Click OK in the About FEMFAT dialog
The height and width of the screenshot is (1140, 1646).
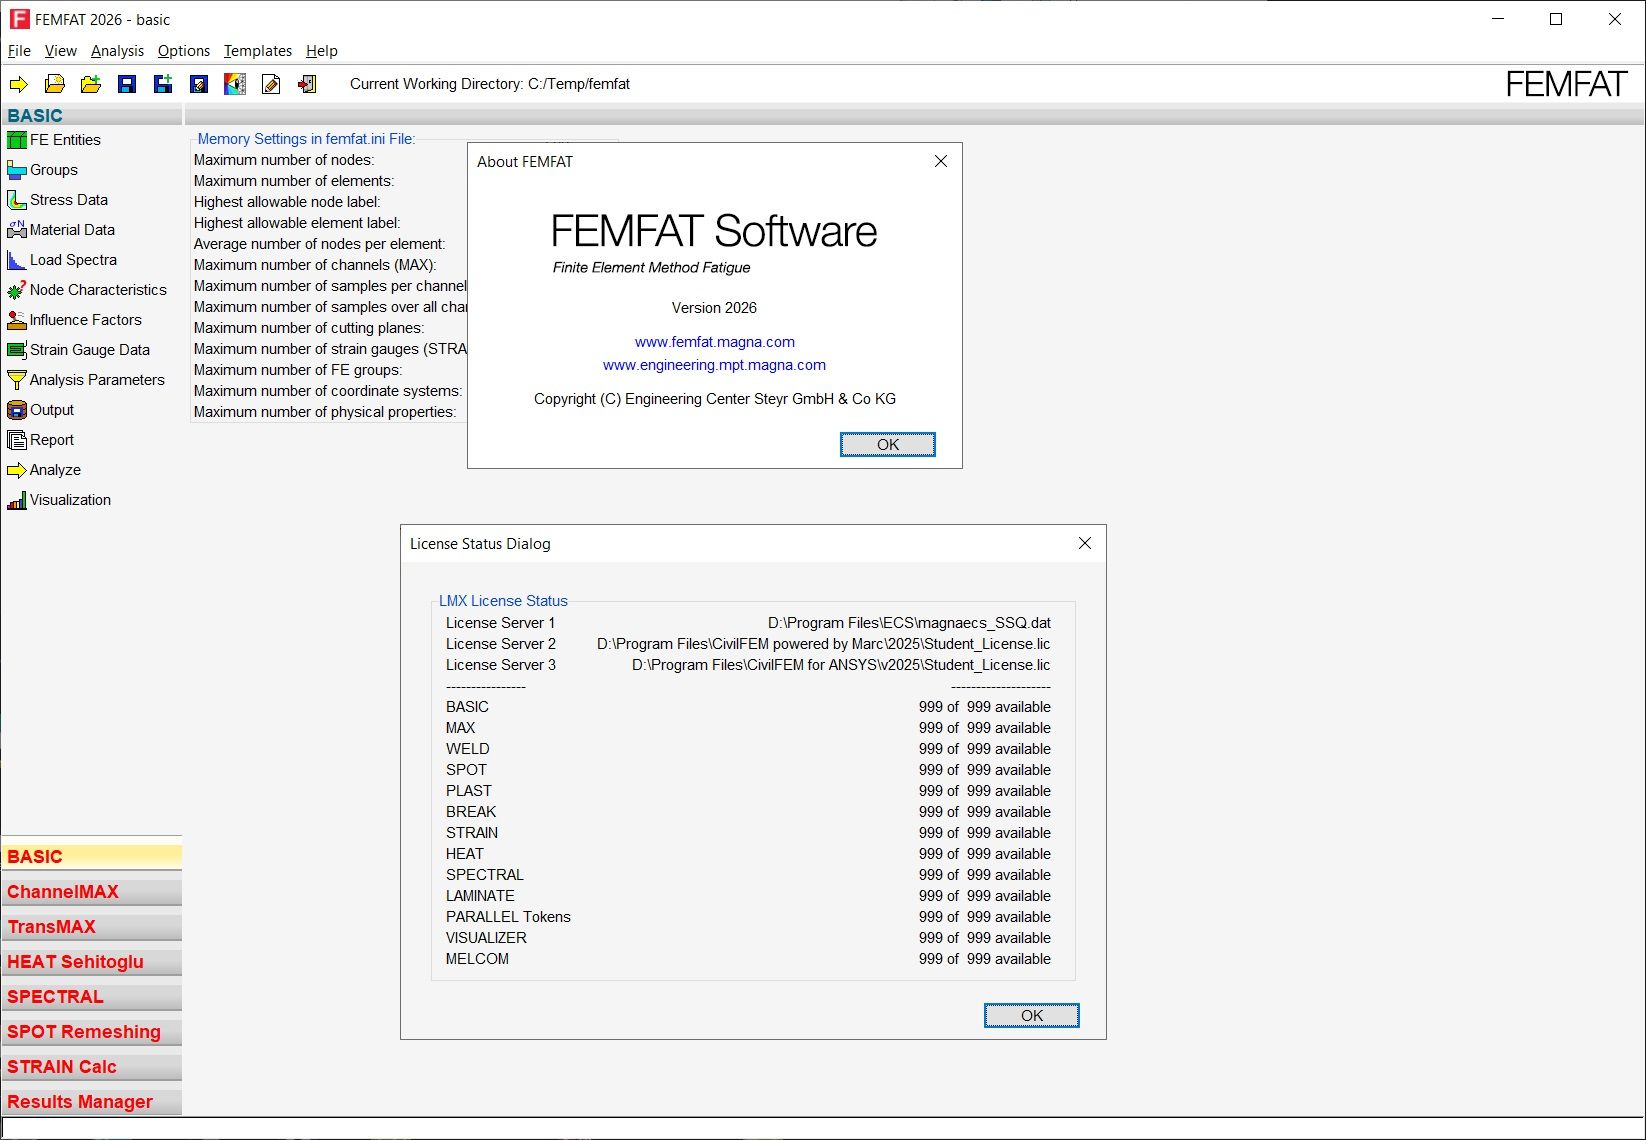tap(888, 445)
